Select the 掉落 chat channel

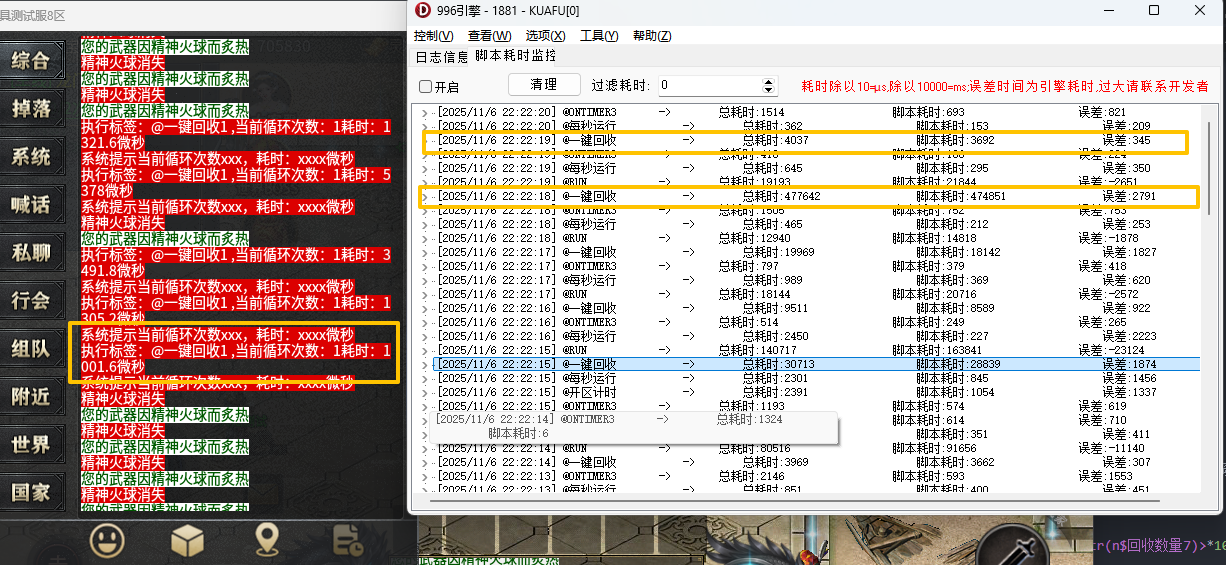click(31, 108)
